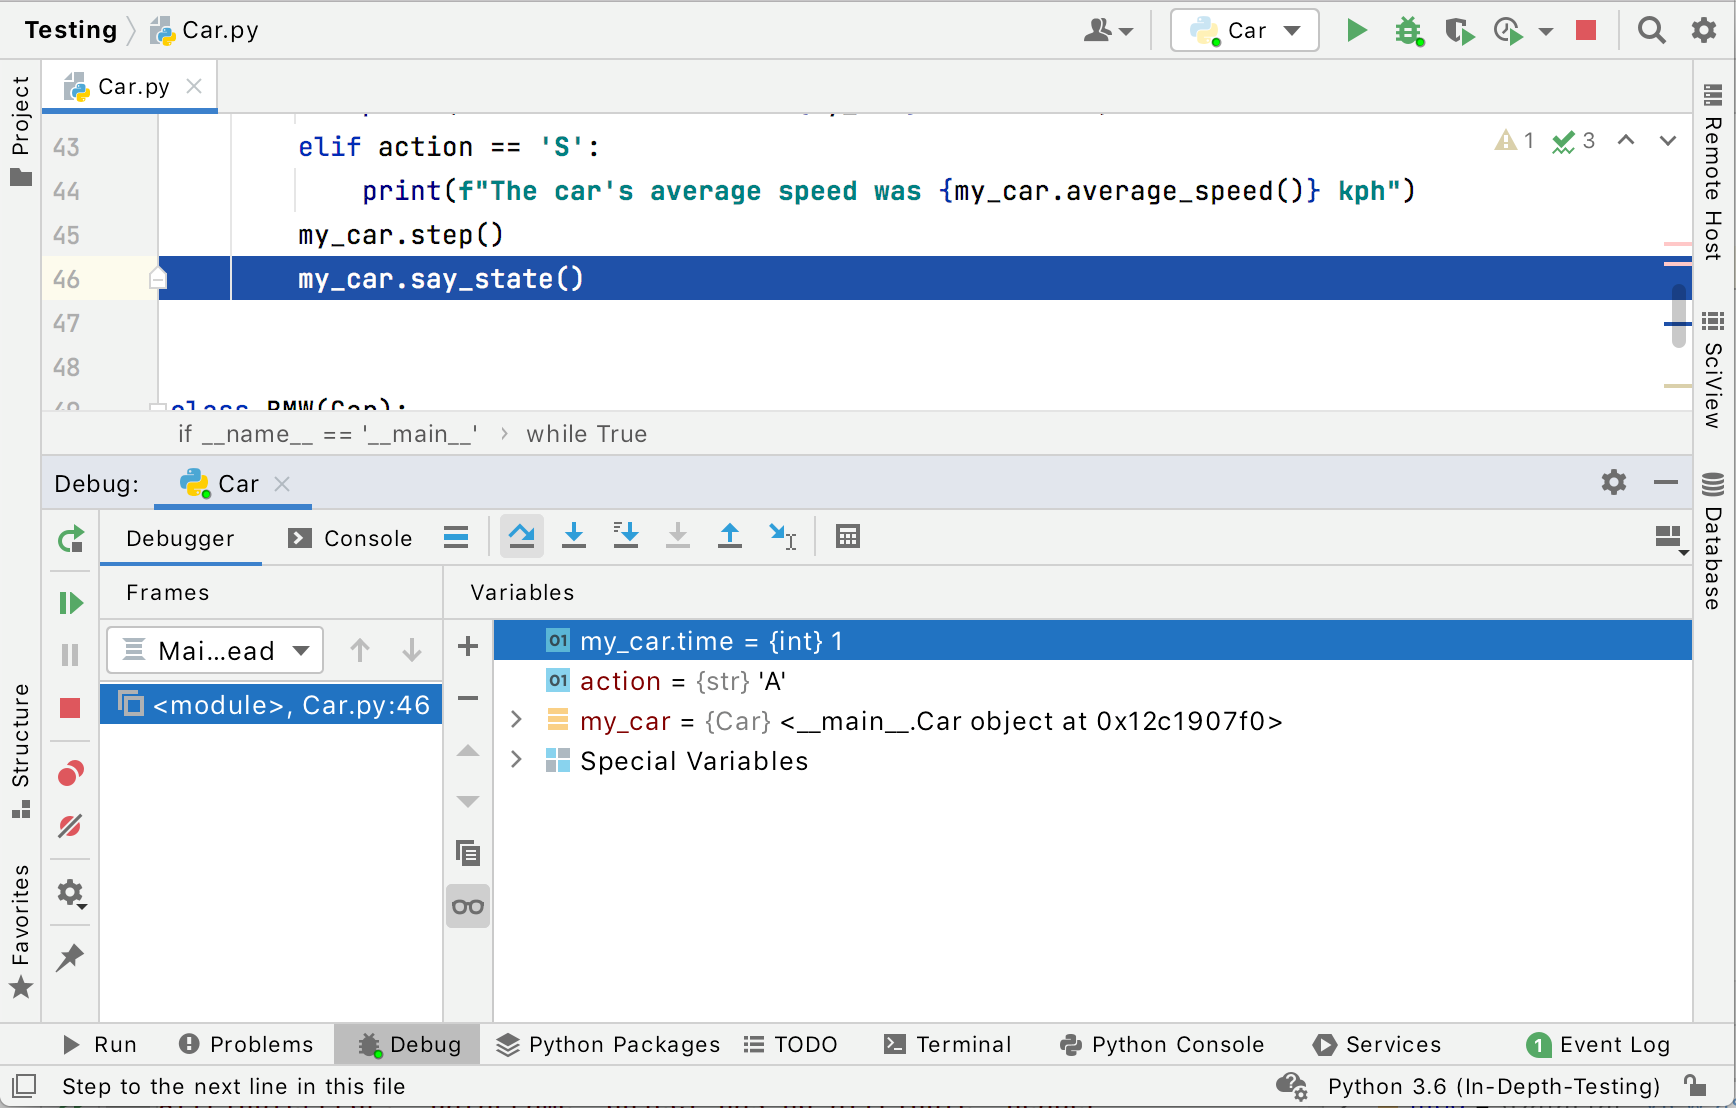
Task: View breakpoints with the red circles icon
Action: tap(70, 773)
